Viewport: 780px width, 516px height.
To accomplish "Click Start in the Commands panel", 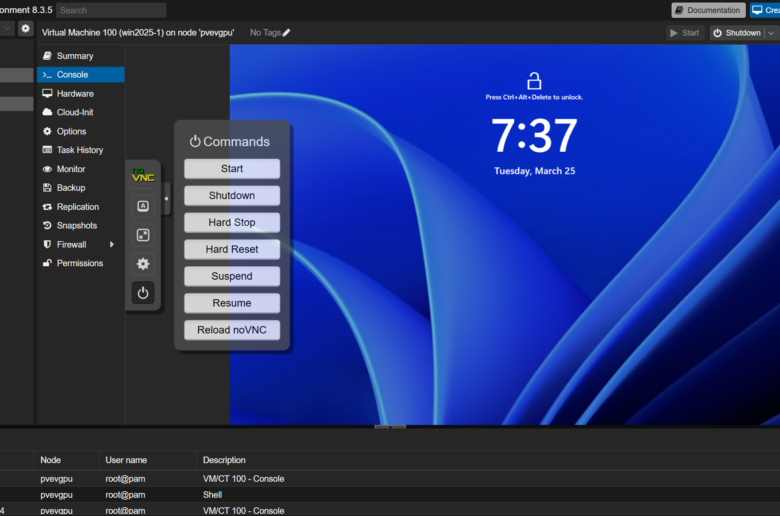I will coord(232,169).
